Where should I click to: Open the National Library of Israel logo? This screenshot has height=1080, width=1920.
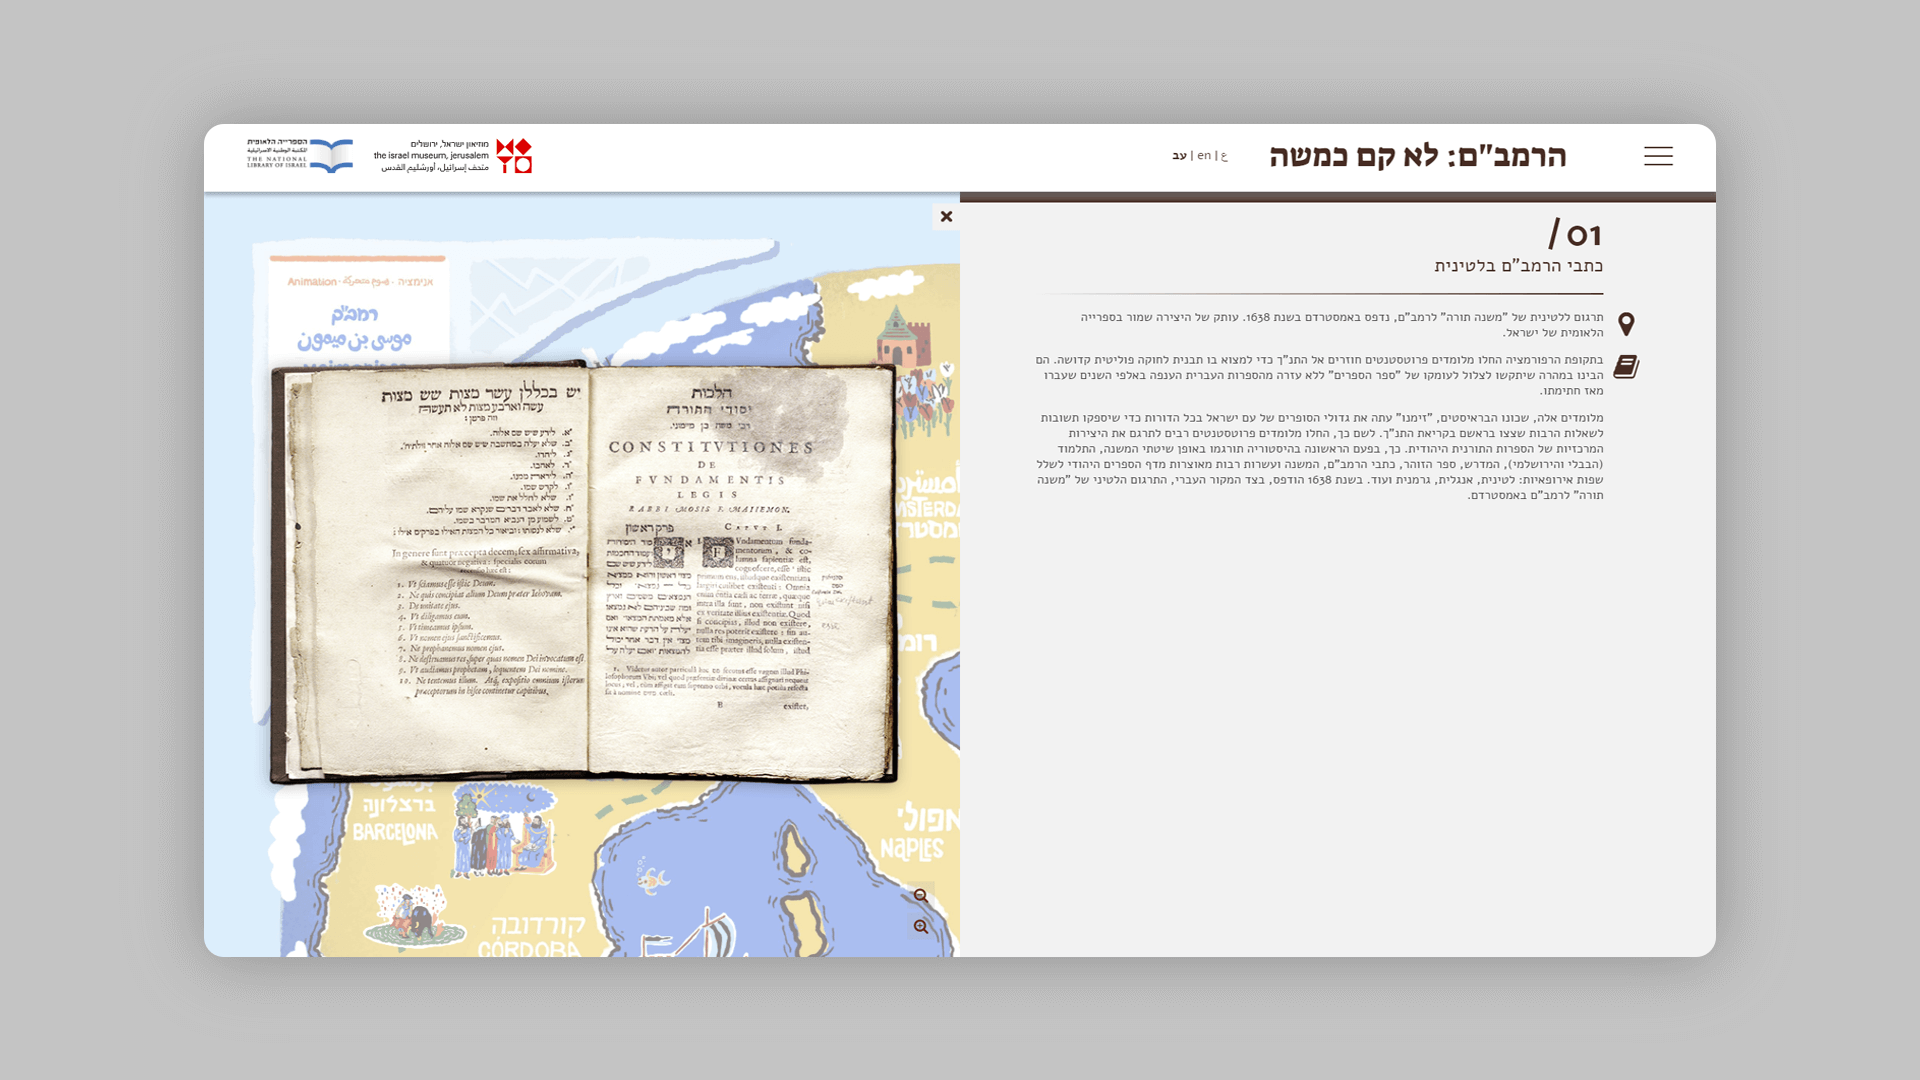[300, 155]
